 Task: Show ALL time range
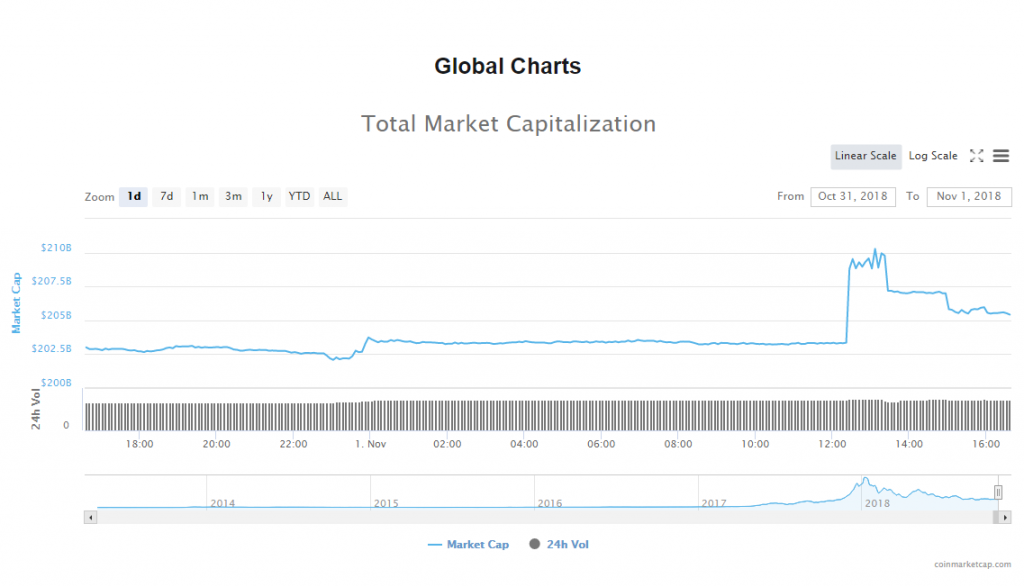[x=333, y=197]
